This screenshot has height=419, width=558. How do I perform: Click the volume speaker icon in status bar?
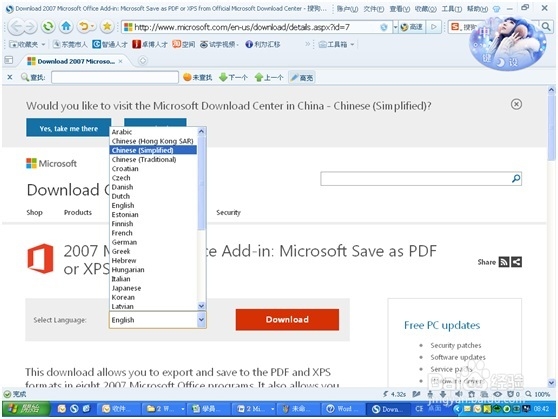(x=458, y=394)
